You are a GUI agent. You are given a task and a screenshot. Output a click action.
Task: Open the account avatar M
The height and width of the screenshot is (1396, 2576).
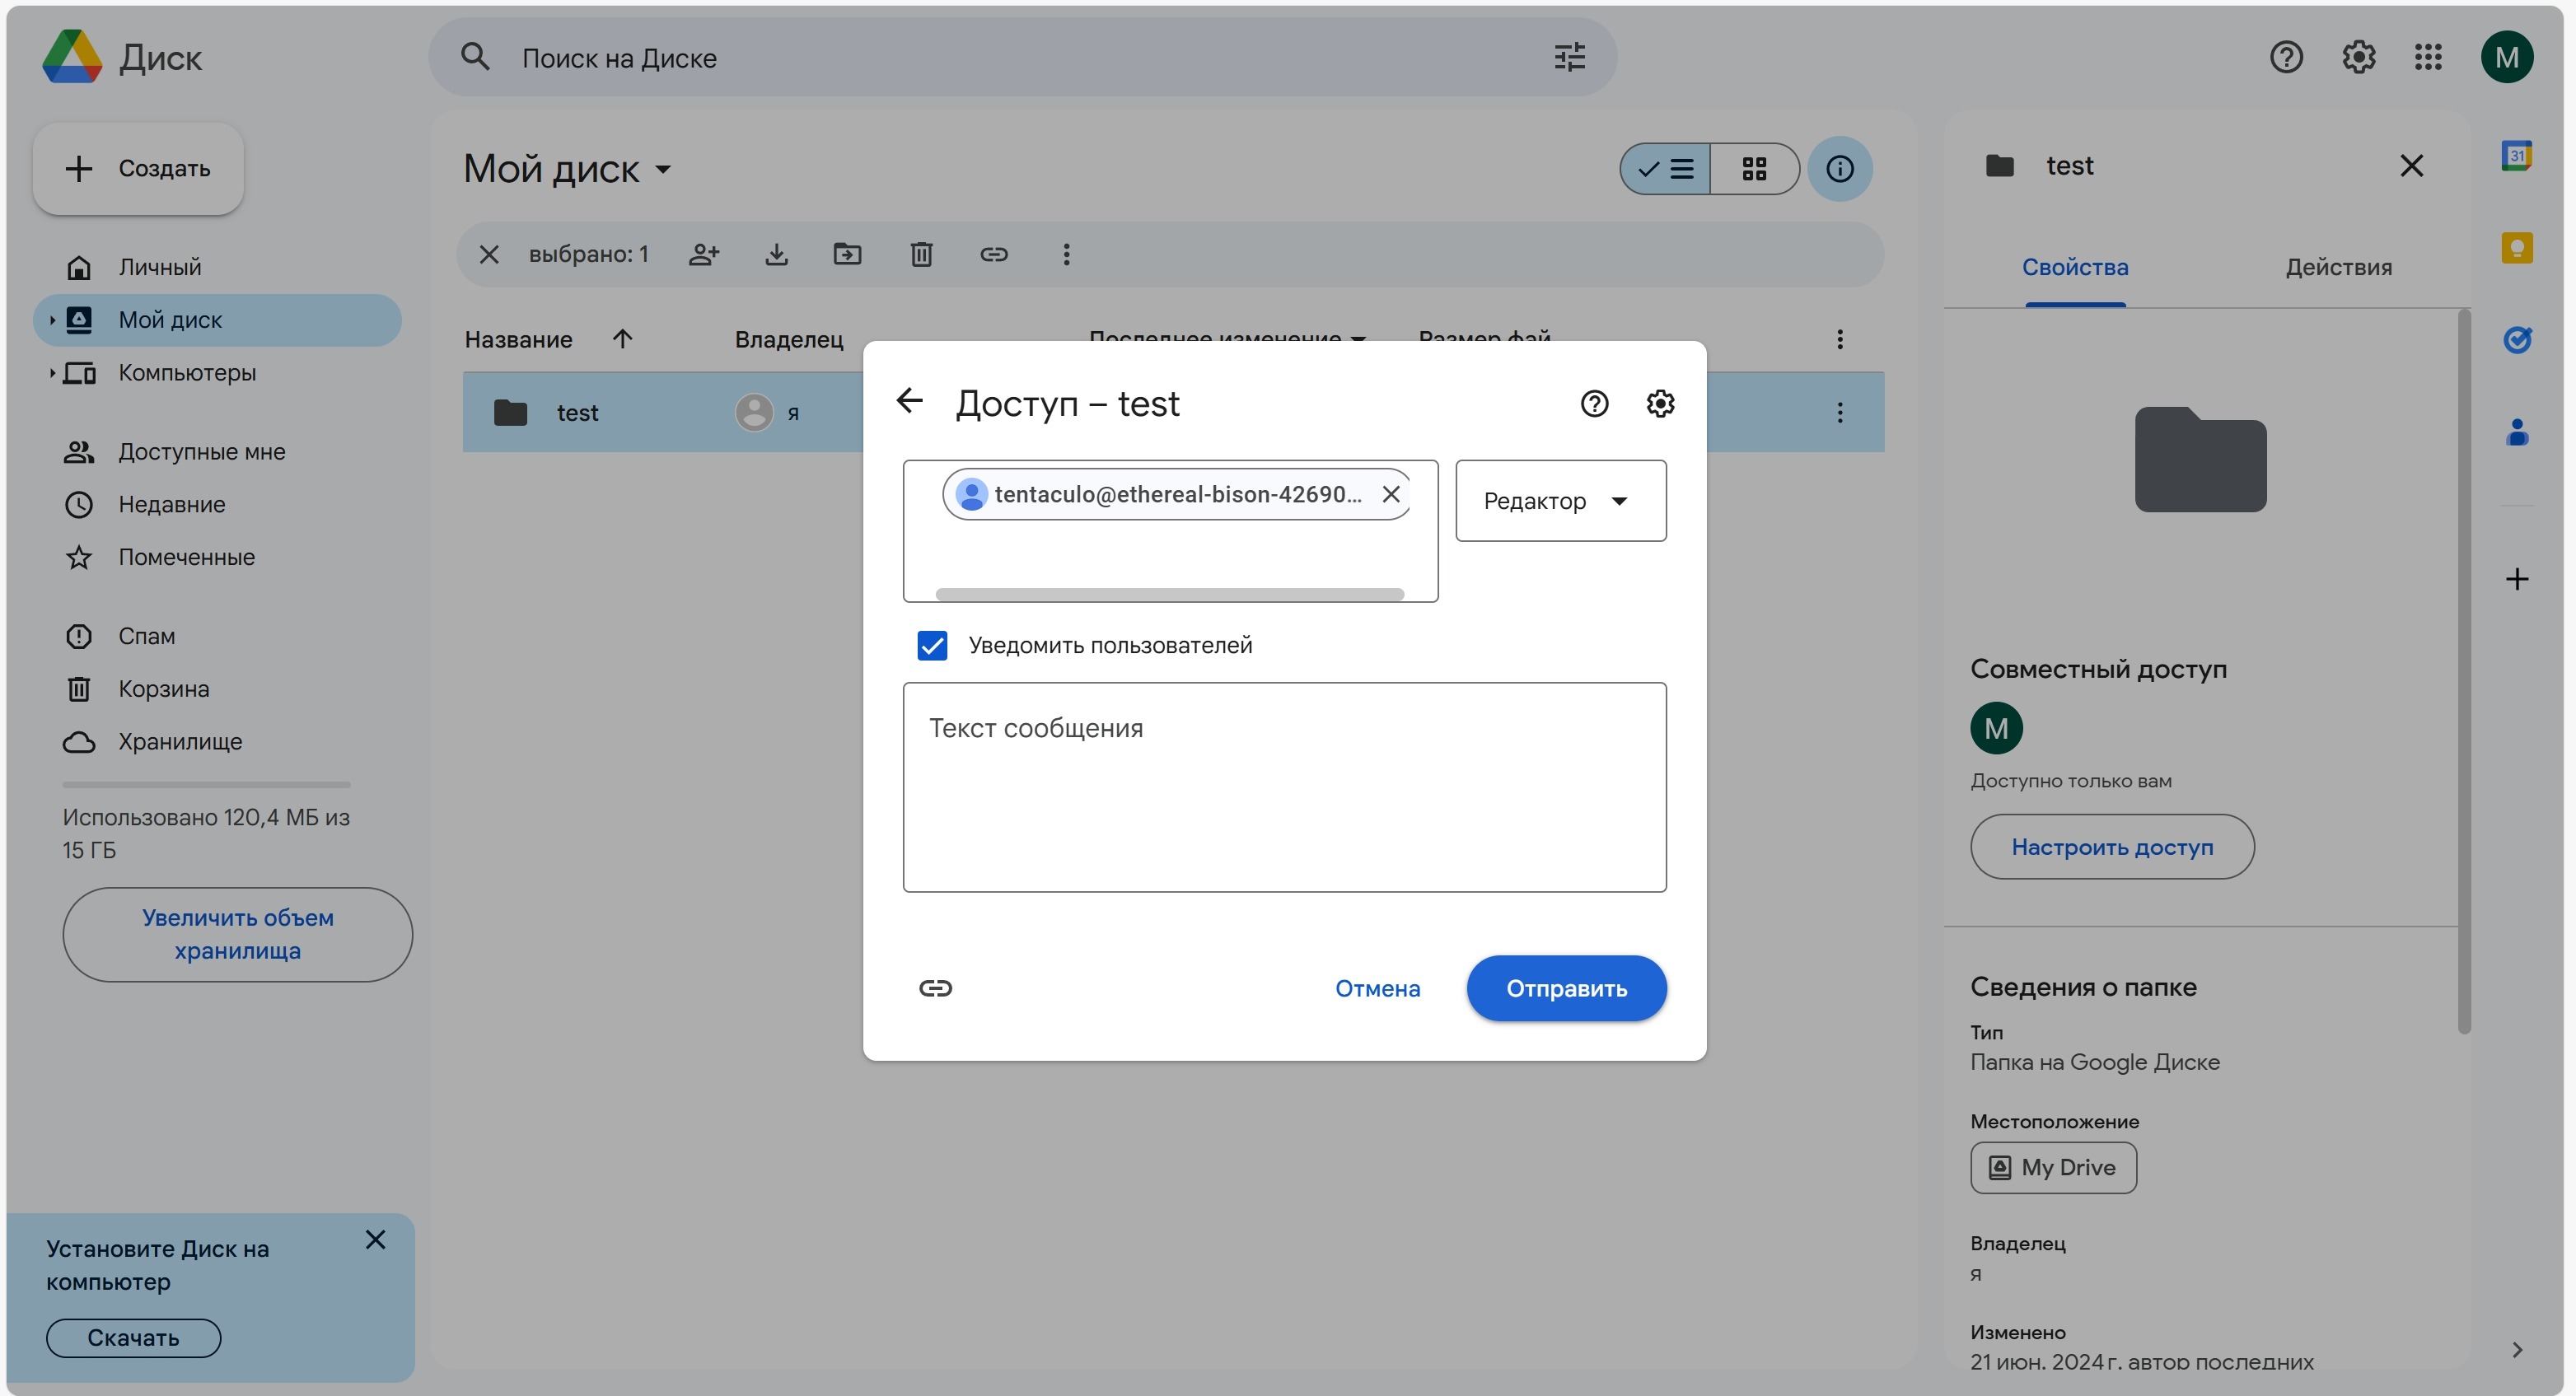pos(2506,57)
